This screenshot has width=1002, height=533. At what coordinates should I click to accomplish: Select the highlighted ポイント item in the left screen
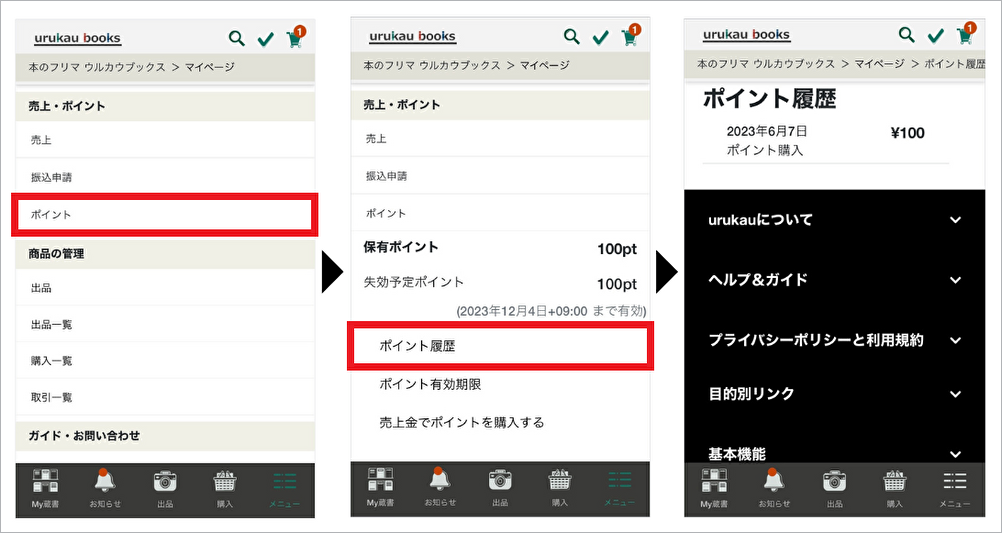click(165, 215)
